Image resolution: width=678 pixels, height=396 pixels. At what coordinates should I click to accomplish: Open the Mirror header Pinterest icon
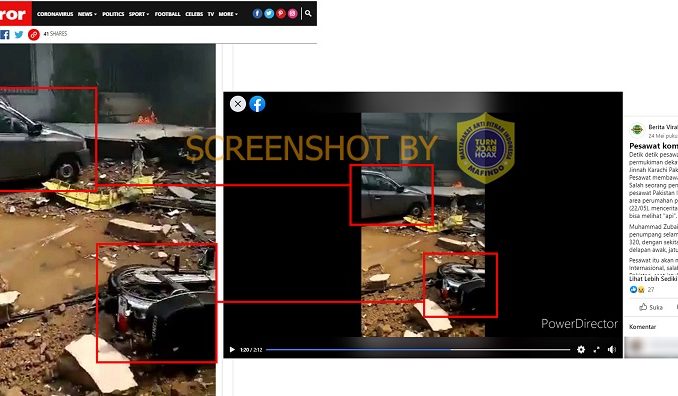coord(281,13)
